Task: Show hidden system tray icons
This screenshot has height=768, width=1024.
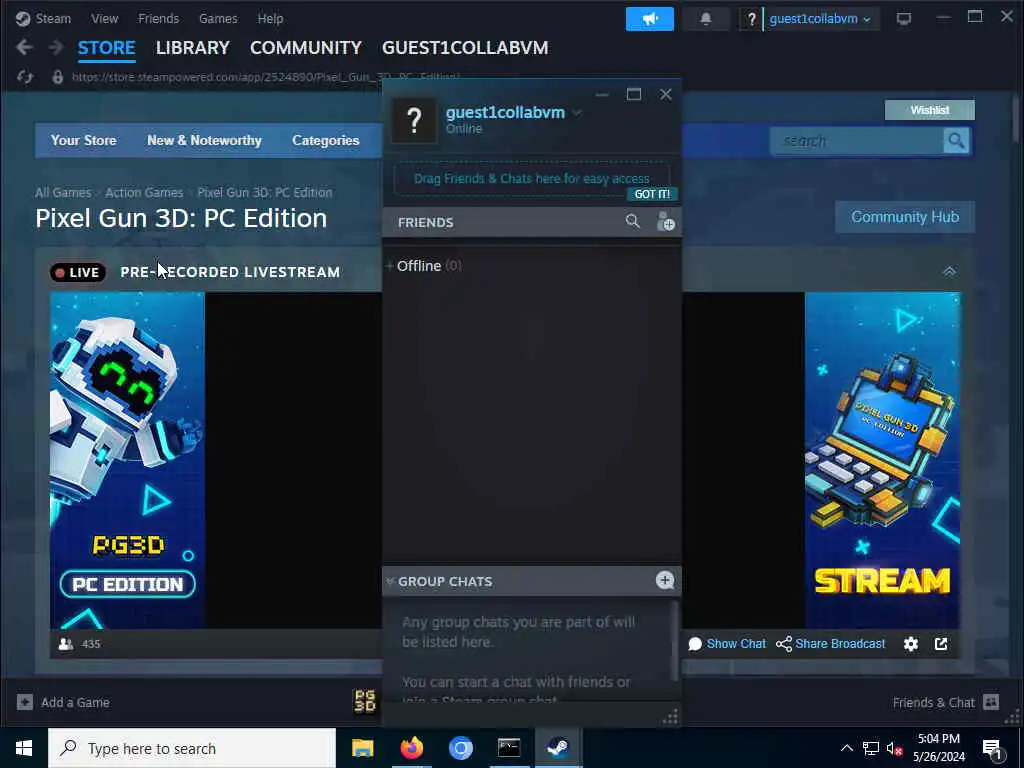Action: coord(846,748)
